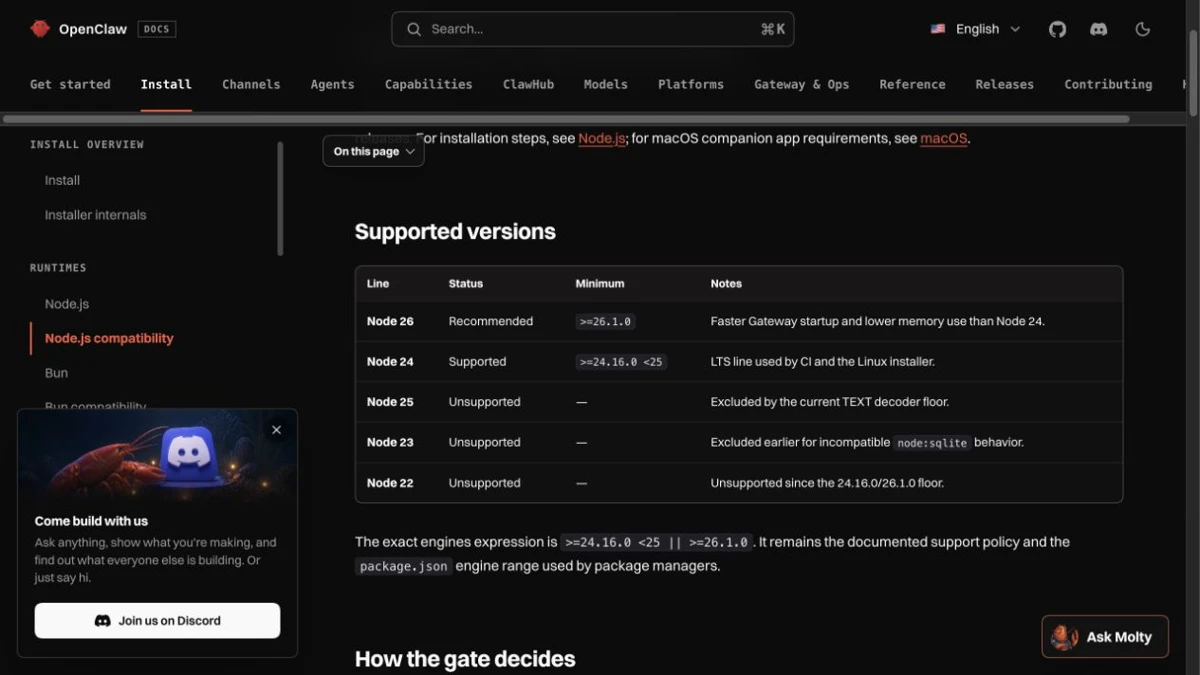
Task: Click the Status column header
Action: (466, 284)
